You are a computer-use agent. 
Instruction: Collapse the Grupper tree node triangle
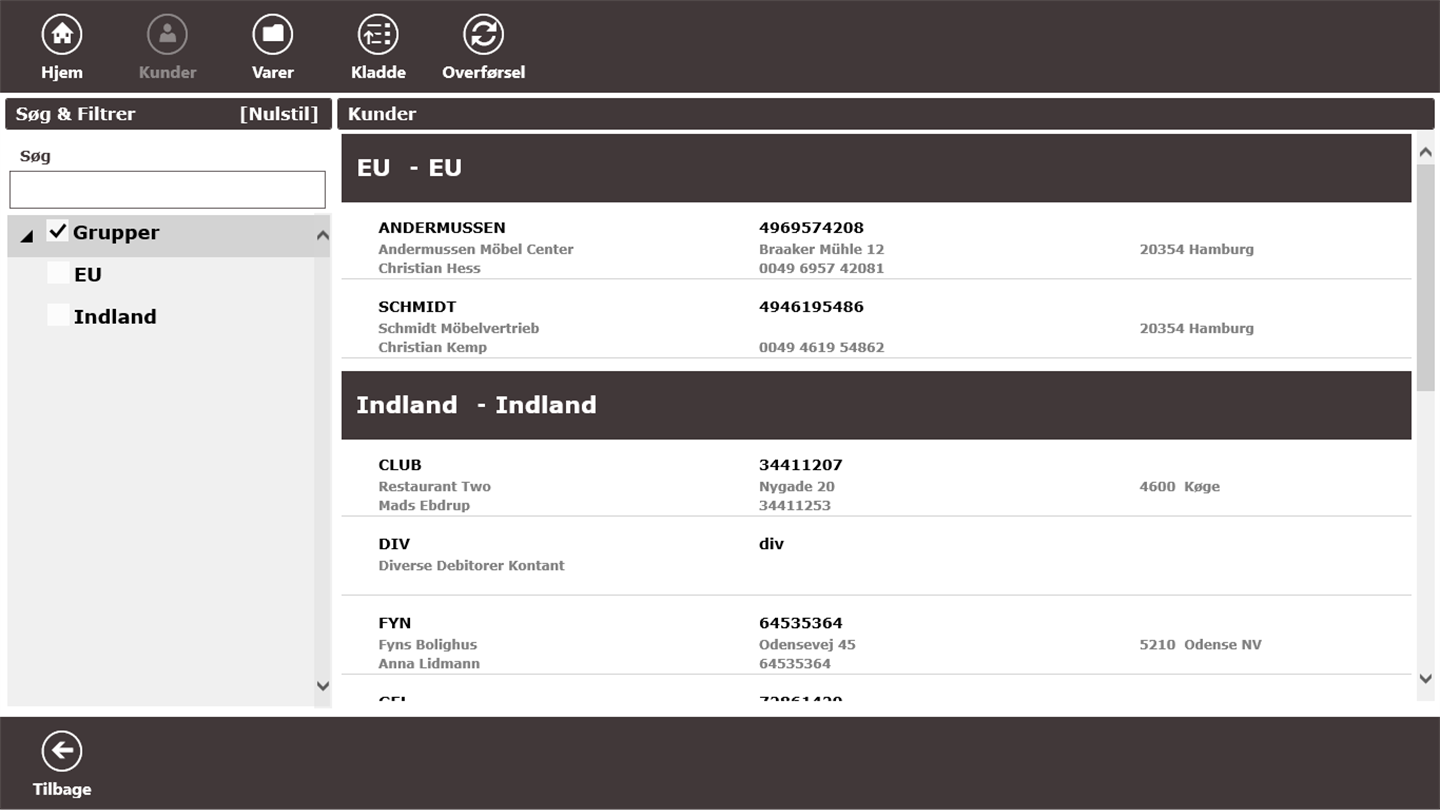tap(27, 236)
